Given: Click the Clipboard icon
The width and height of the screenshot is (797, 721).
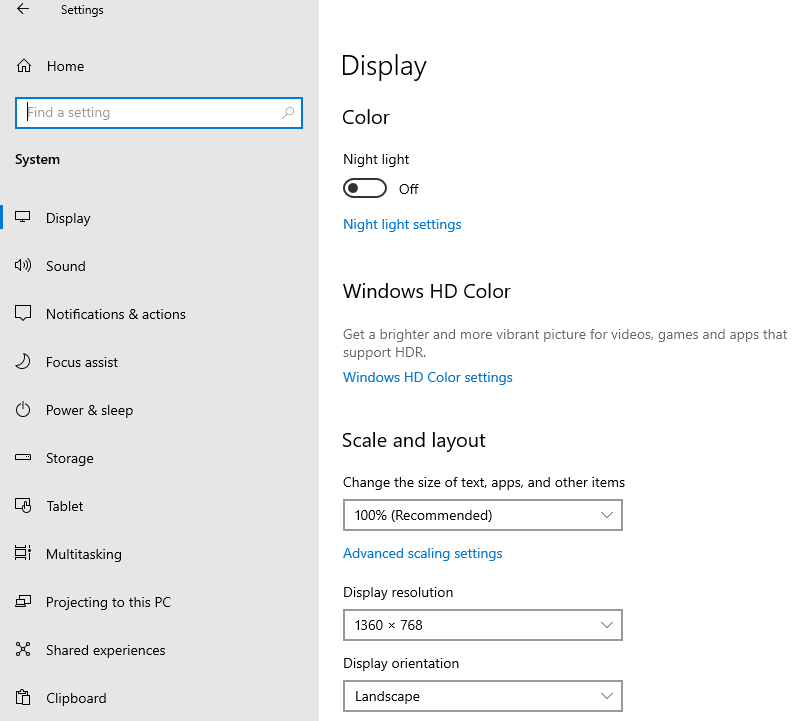Looking at the screenshot, I should (x=23, y=697).
